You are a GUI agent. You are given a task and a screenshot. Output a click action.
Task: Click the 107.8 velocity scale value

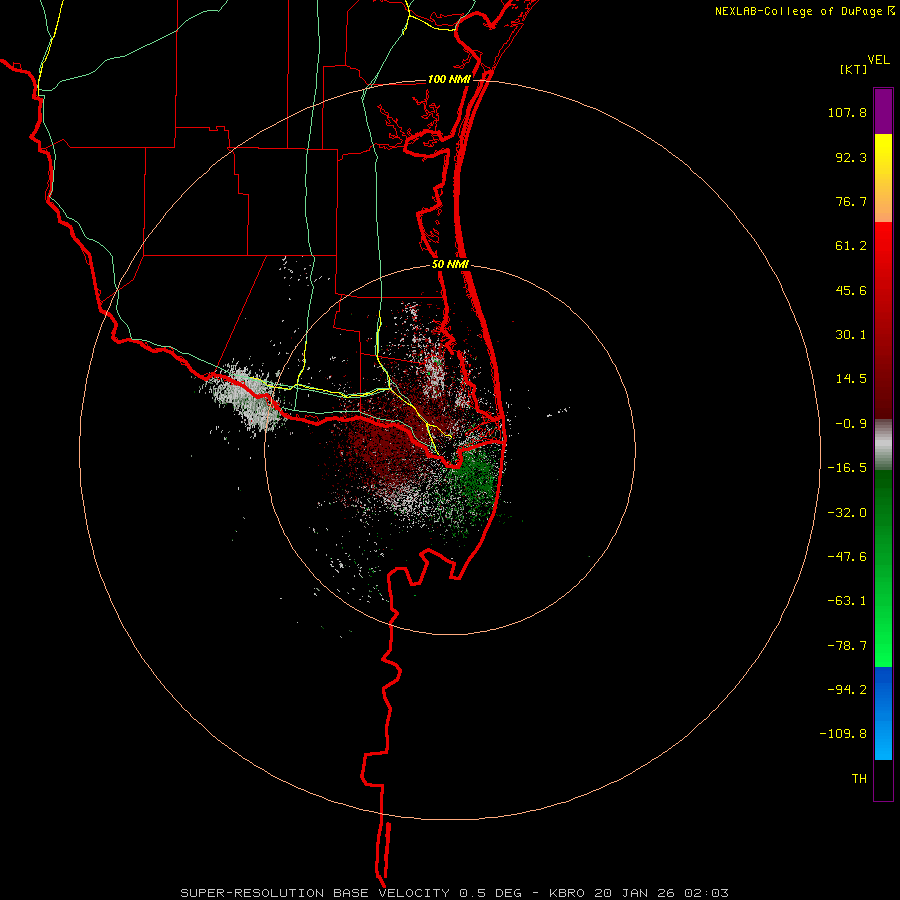click(847, 112)
